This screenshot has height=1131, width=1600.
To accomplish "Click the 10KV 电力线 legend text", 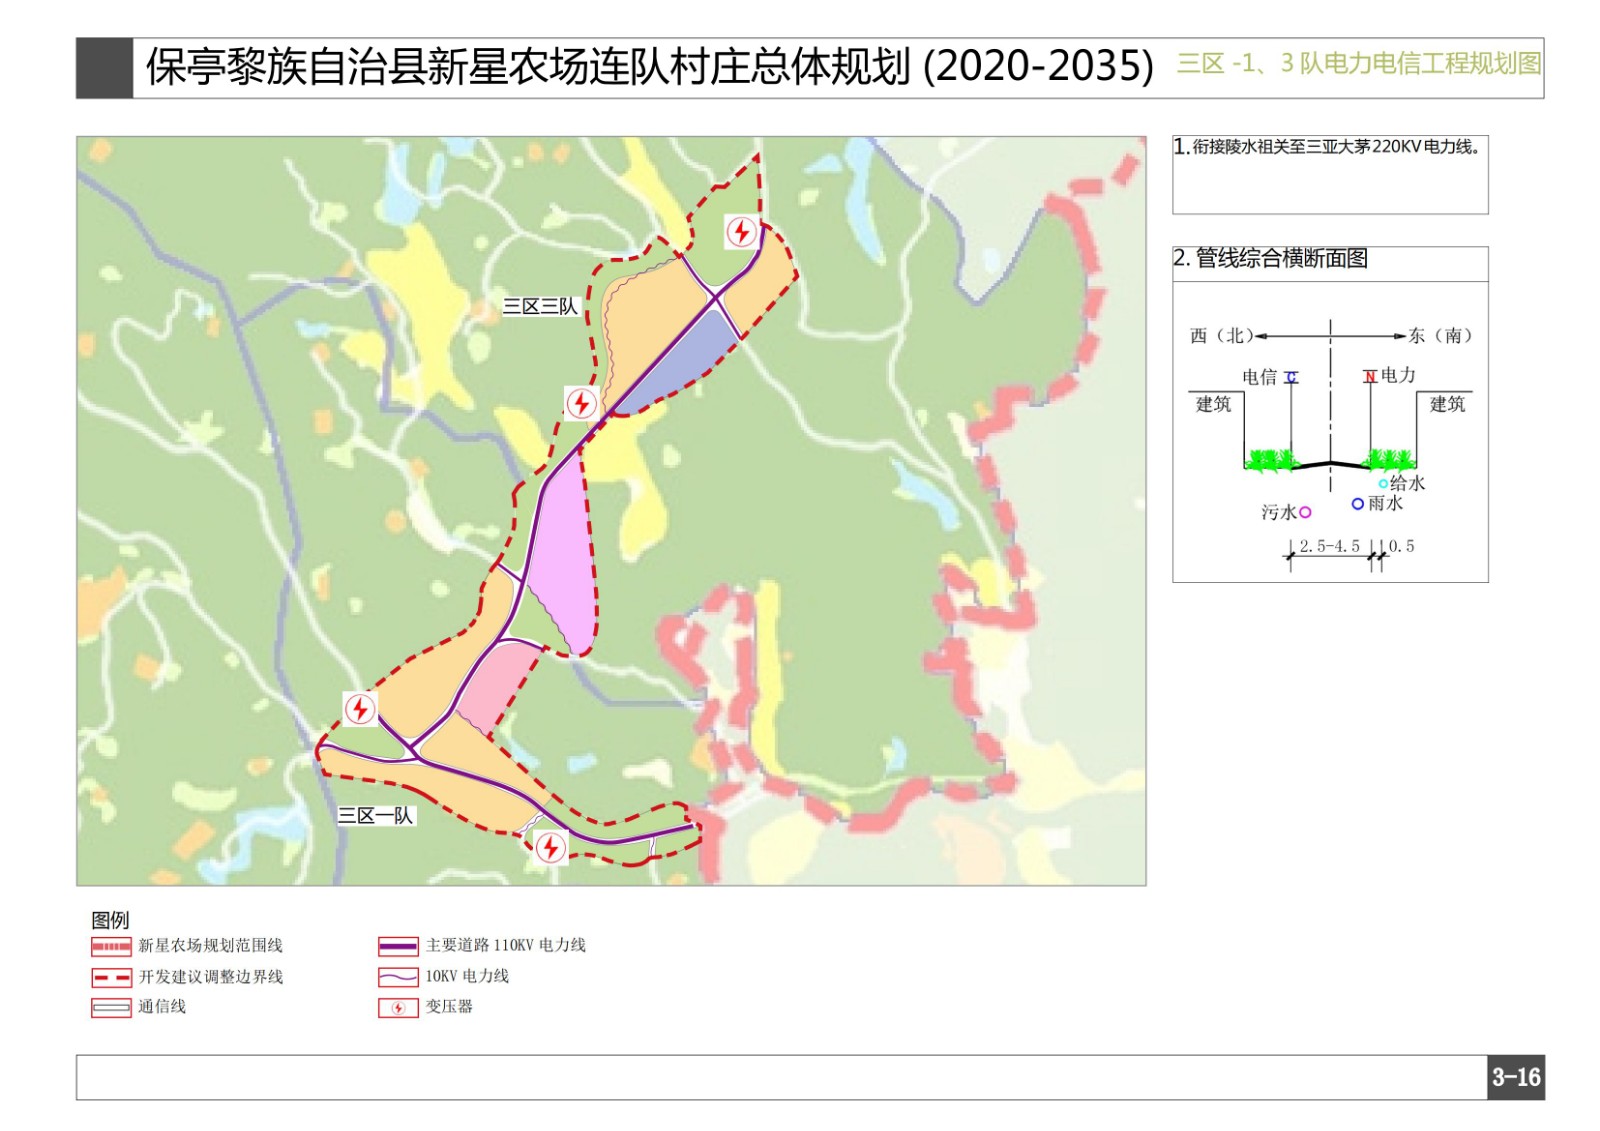I will (x=467, y=976).
